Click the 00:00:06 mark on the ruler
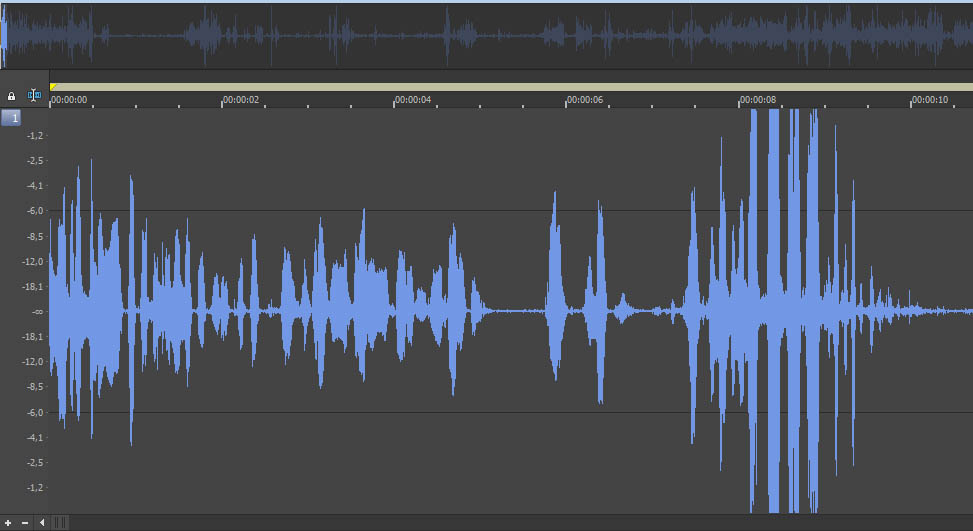Screen dimensions: 973x531 click(x=585, y=99)
